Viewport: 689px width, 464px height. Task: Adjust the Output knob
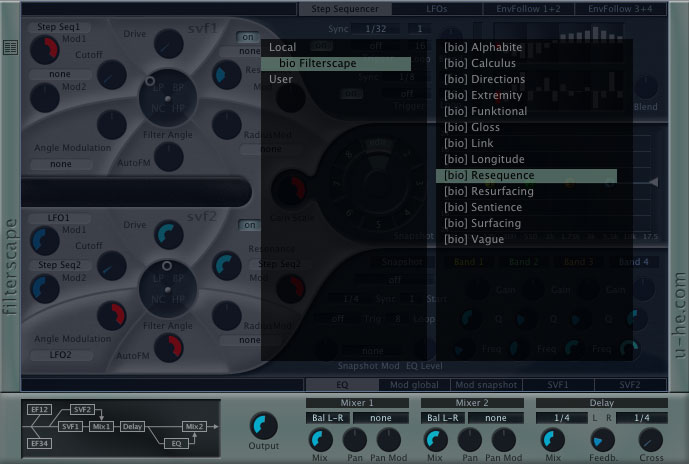click(264, 425)
